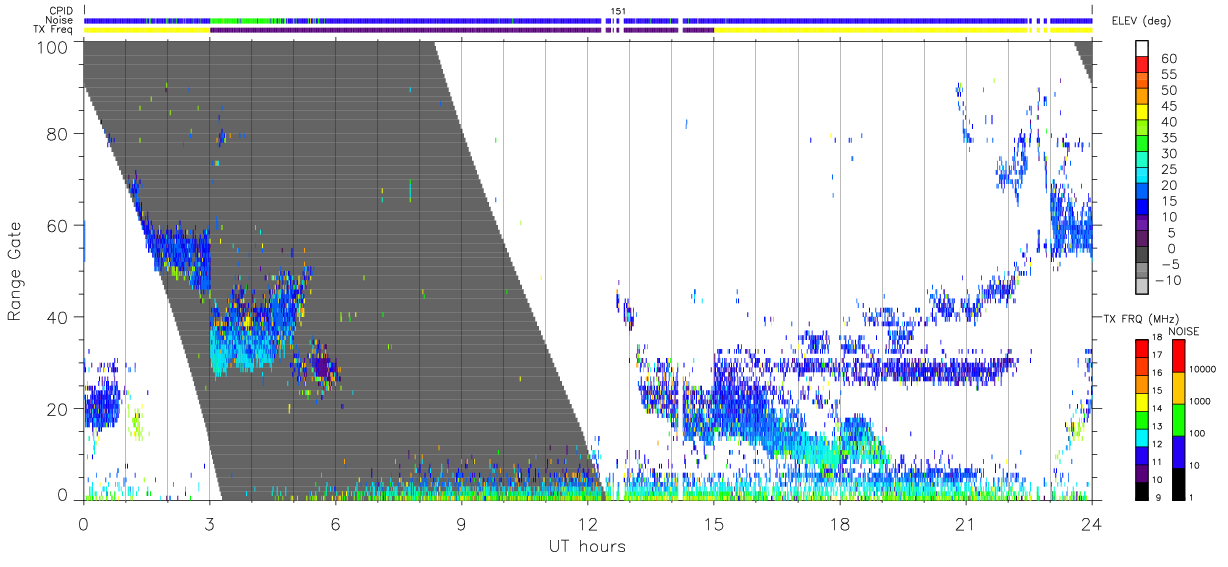Click the "-10" label on ELEV colorbar
The image size is (1228, 567).
1168,280
